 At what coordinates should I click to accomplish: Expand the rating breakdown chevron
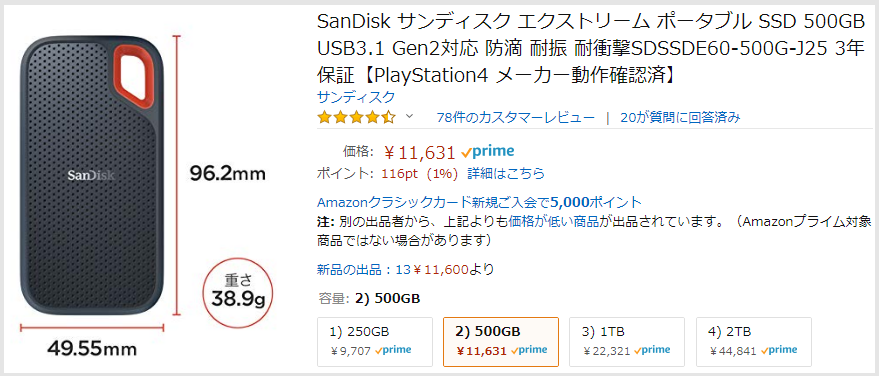tap(409, 117)
